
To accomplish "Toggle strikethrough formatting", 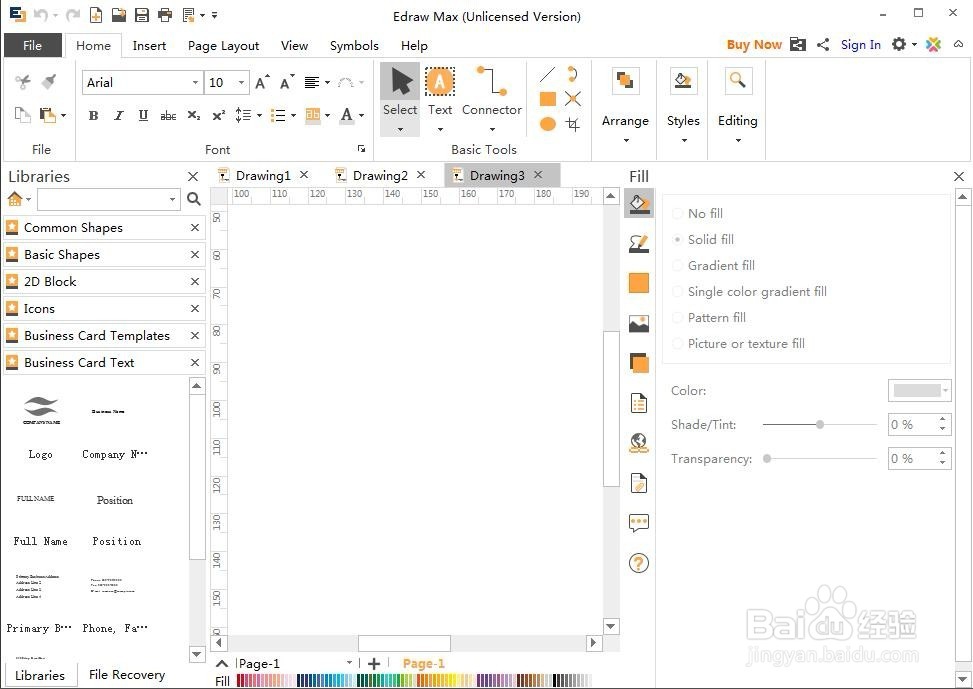I will [168, 115].
